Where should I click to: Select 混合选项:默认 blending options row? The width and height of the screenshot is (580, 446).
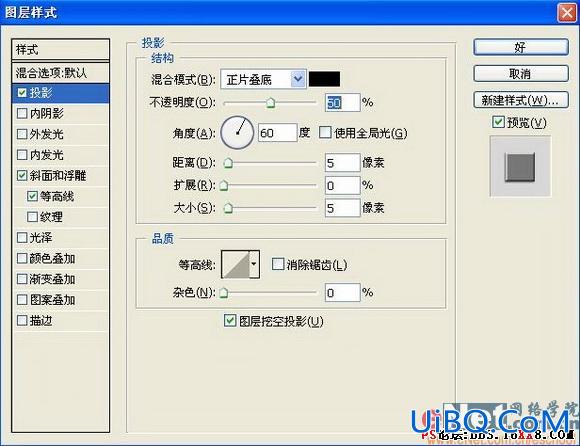click(61, 73)
